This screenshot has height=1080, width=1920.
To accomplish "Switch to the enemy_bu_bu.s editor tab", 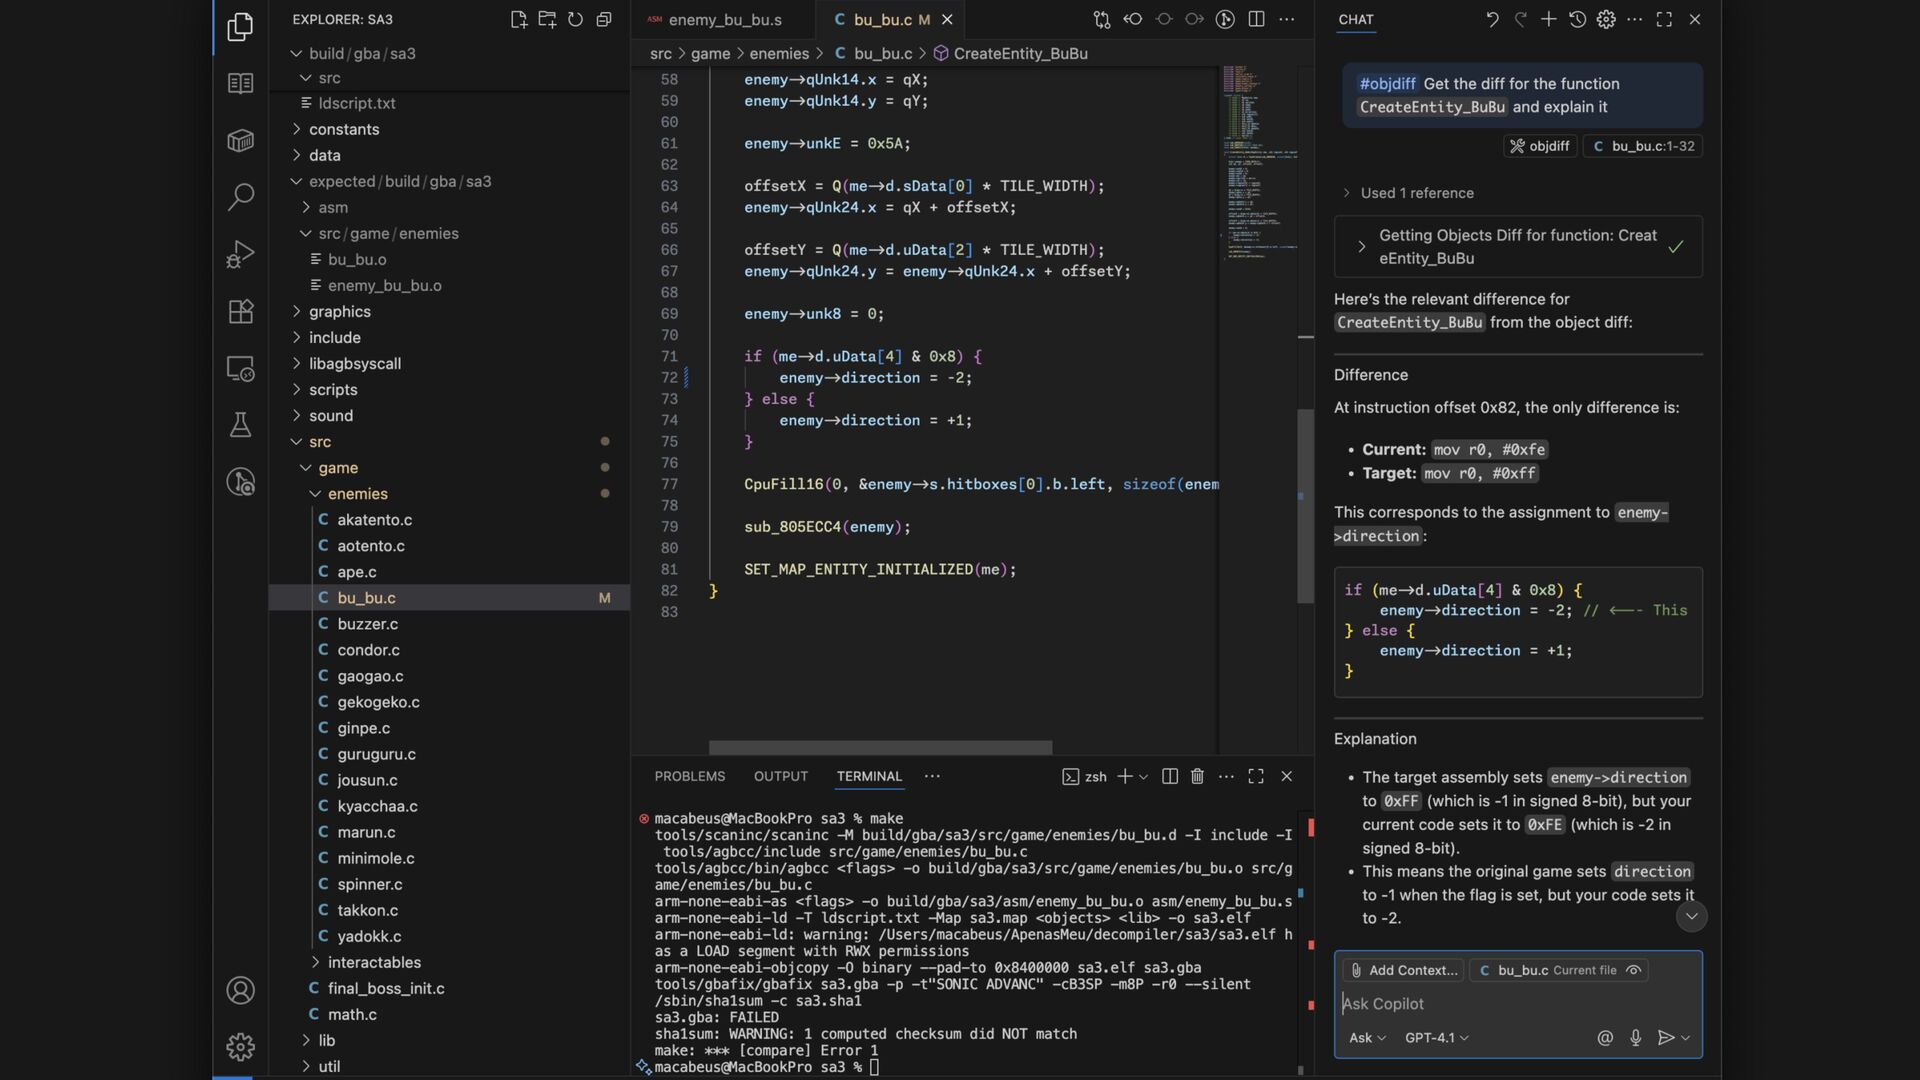I will pyautogui.click(x=724, y=19).
